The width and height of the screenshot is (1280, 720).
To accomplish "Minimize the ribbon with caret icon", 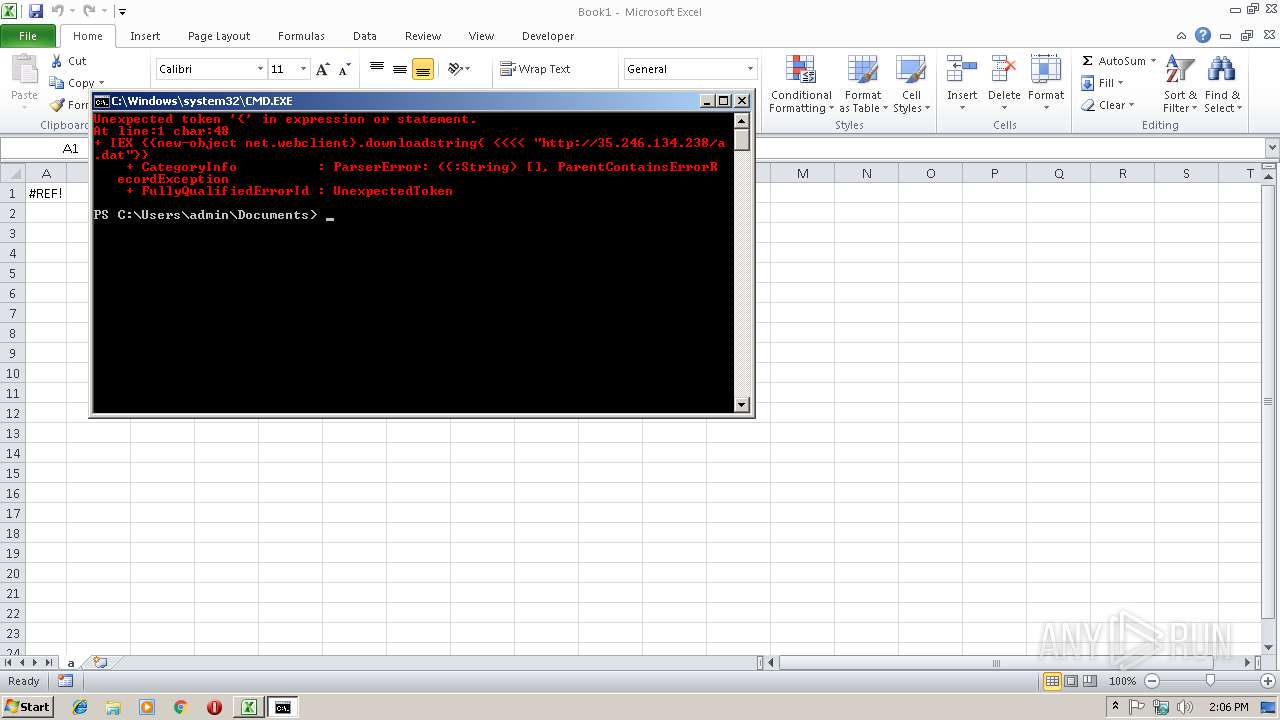I will click(1183, 36).
